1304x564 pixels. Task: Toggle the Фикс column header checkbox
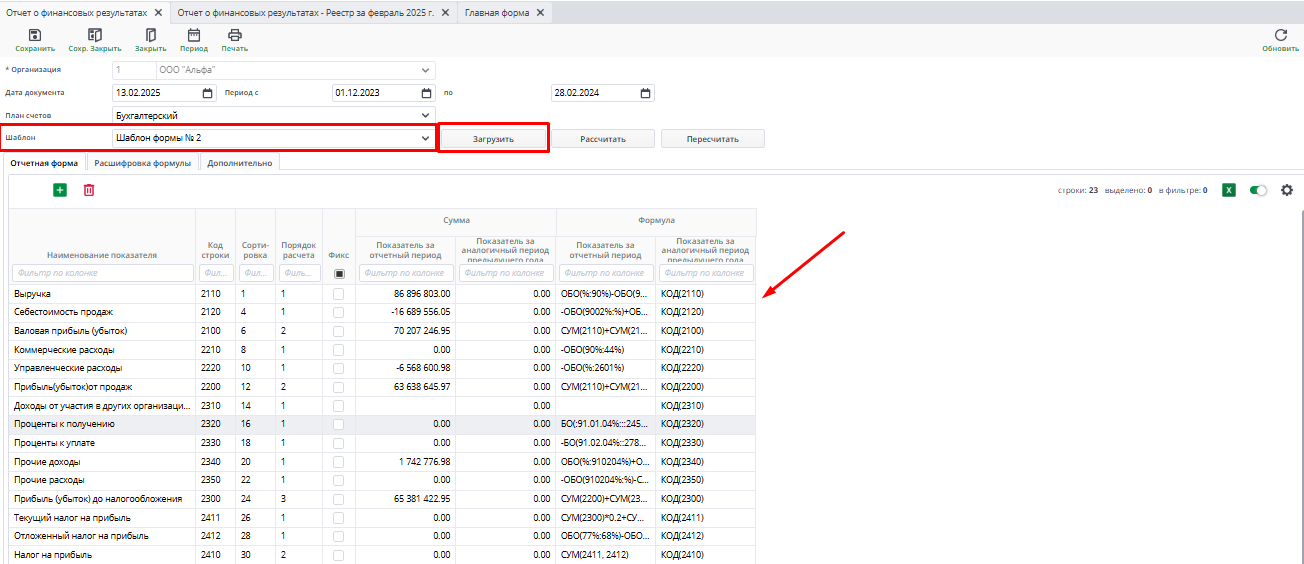click(339, 273)
